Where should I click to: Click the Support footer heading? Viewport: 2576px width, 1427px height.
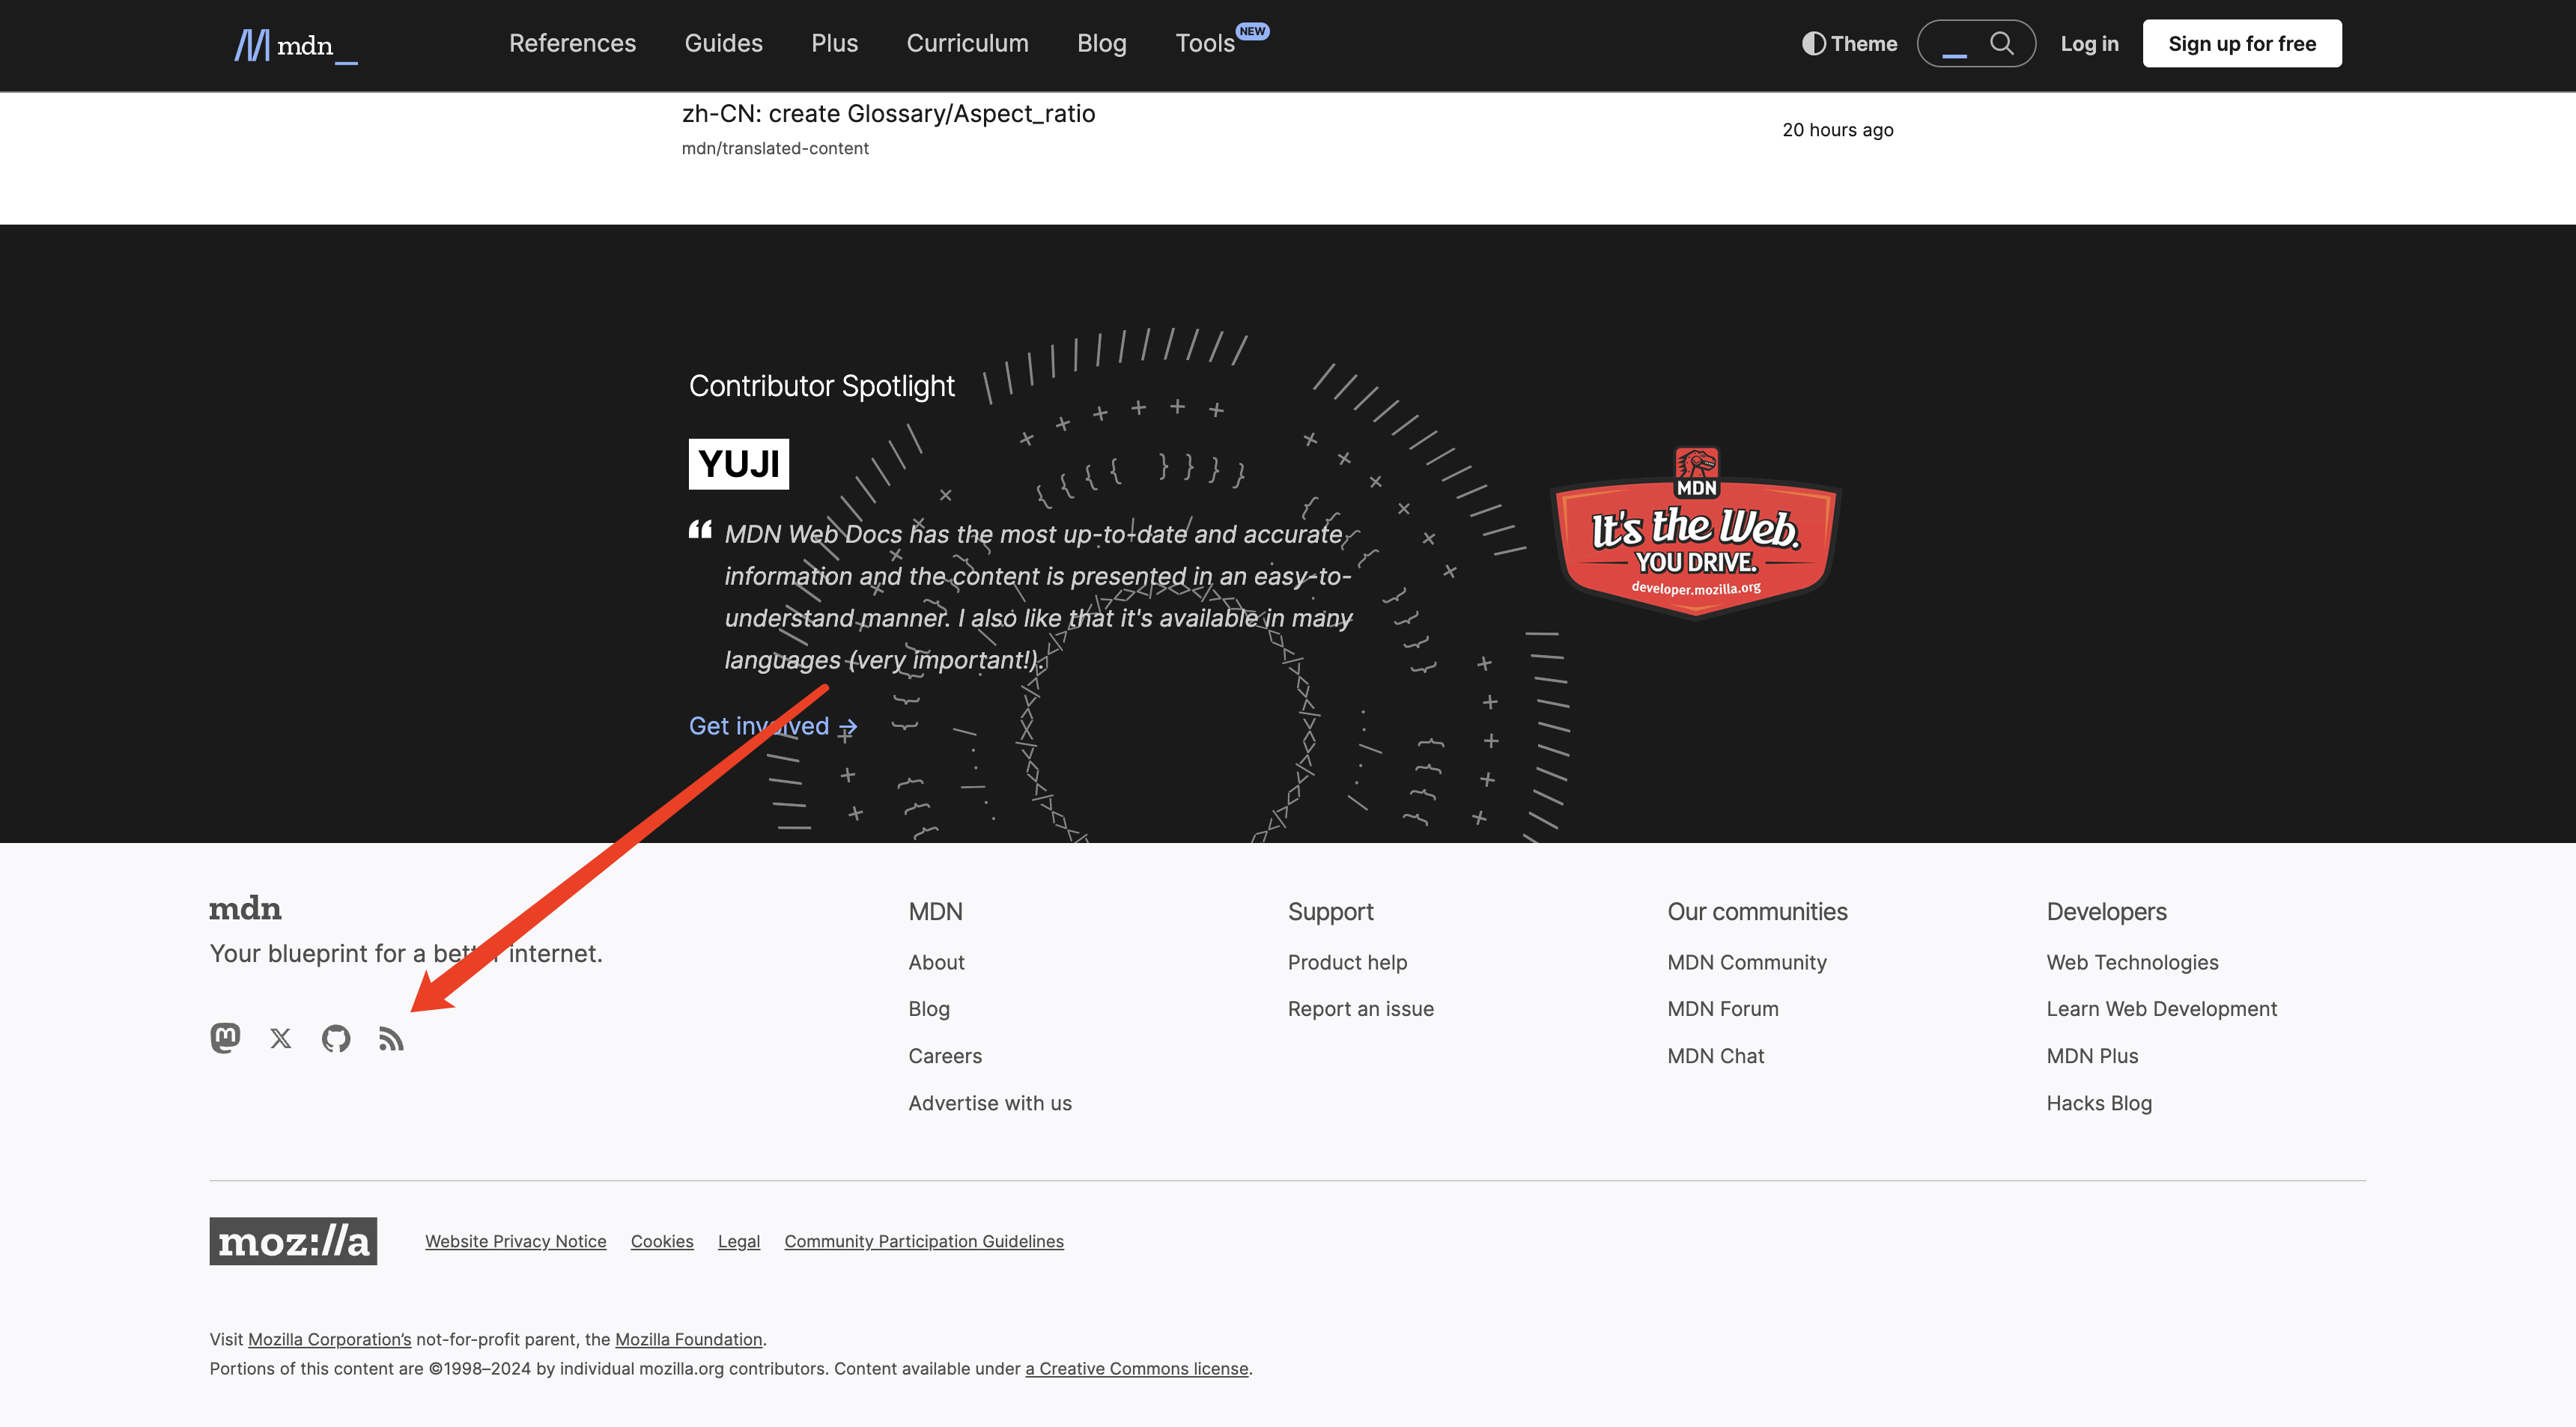click(1330, 912)
